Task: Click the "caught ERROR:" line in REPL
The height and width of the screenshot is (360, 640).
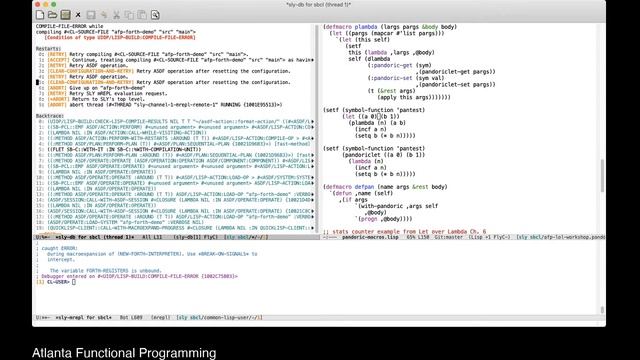Action: [x=60, y=248]
